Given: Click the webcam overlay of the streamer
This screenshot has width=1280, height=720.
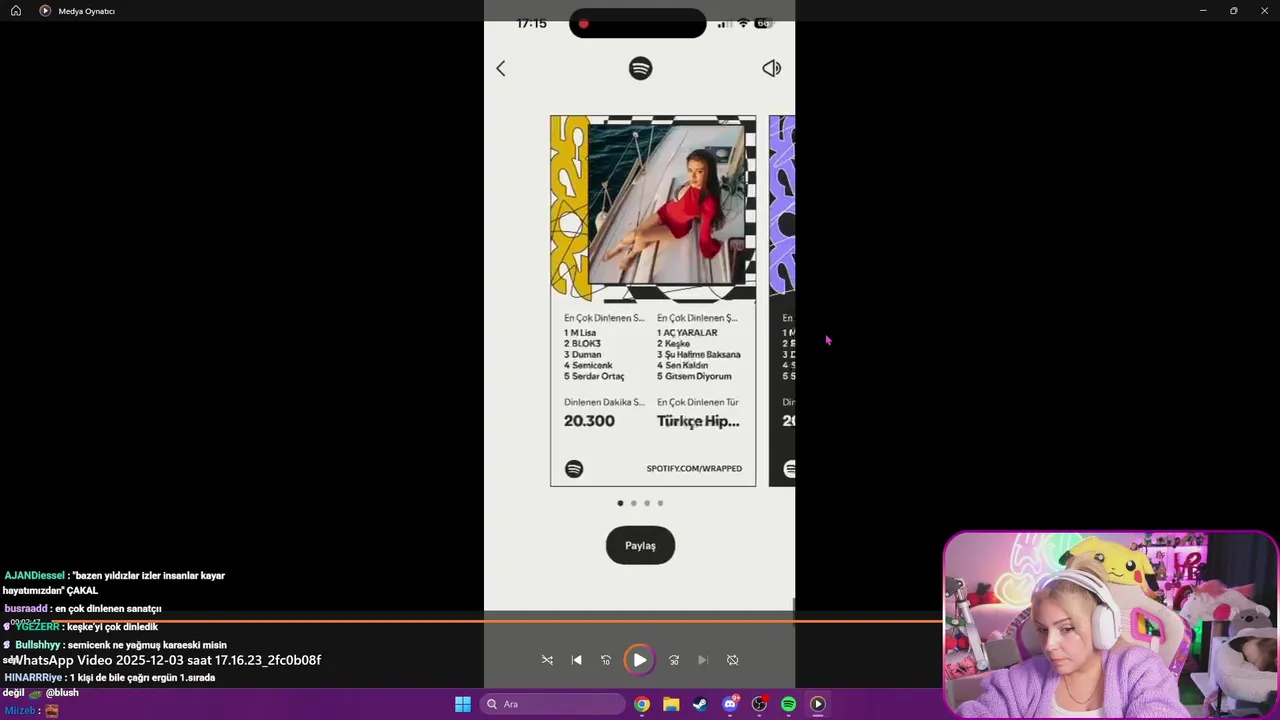Looking at the screenshot, I should click(1111, 625).
